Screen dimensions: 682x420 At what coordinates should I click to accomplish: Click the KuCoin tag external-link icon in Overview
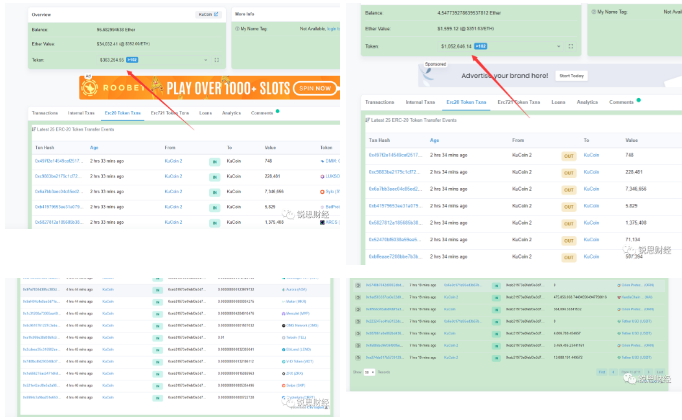(214, 15)
